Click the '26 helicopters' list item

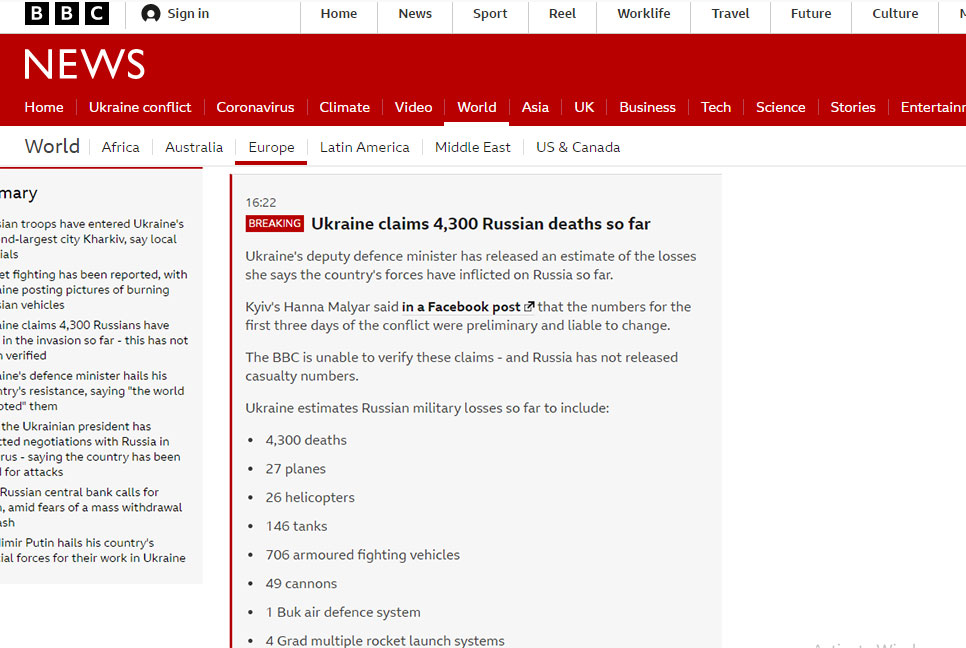(310, 497)
